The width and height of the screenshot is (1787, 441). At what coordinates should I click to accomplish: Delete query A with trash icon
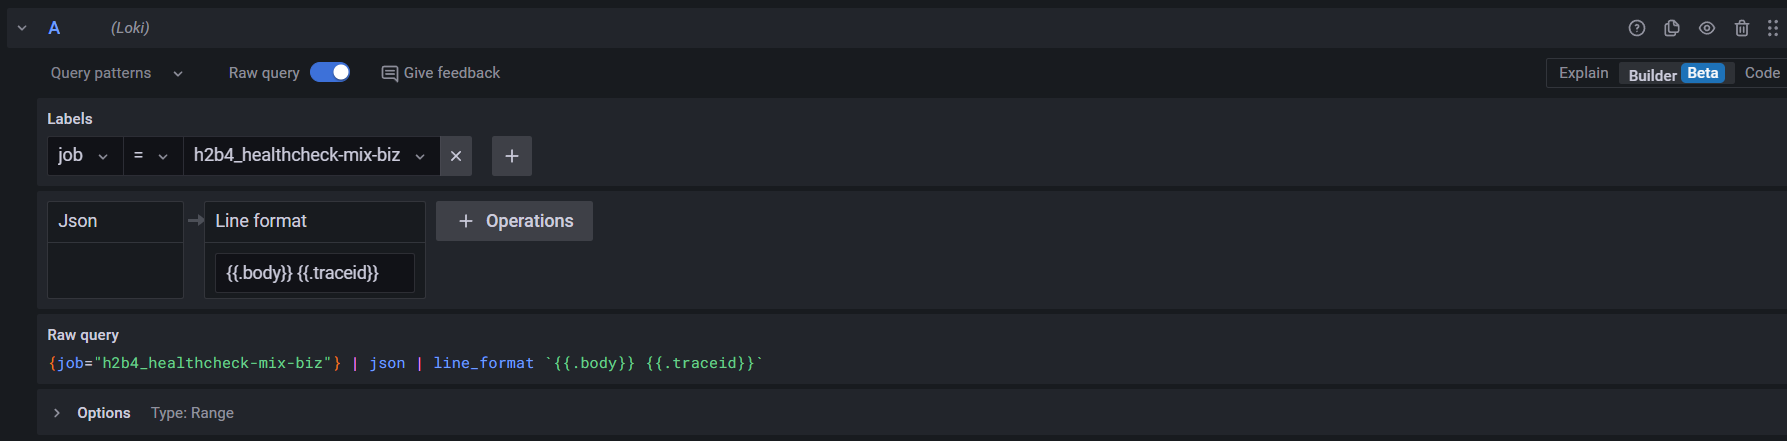click(1742, 28)
